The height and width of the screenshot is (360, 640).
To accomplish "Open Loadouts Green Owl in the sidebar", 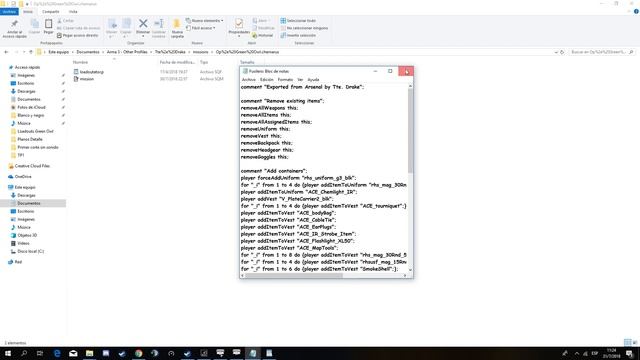I will (36, 131).
